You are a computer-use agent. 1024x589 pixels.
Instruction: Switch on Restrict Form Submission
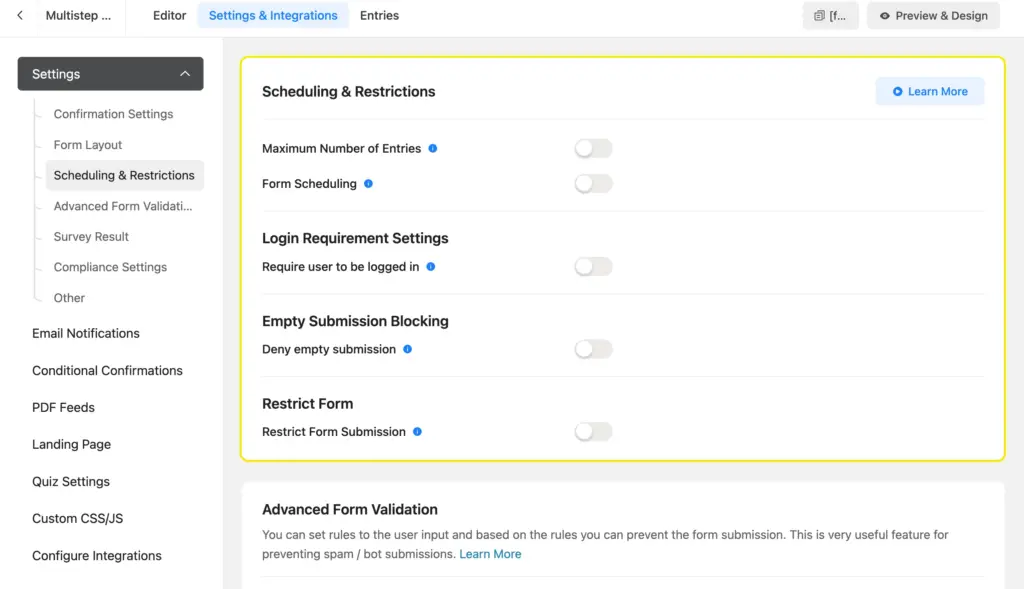(593, 432)
